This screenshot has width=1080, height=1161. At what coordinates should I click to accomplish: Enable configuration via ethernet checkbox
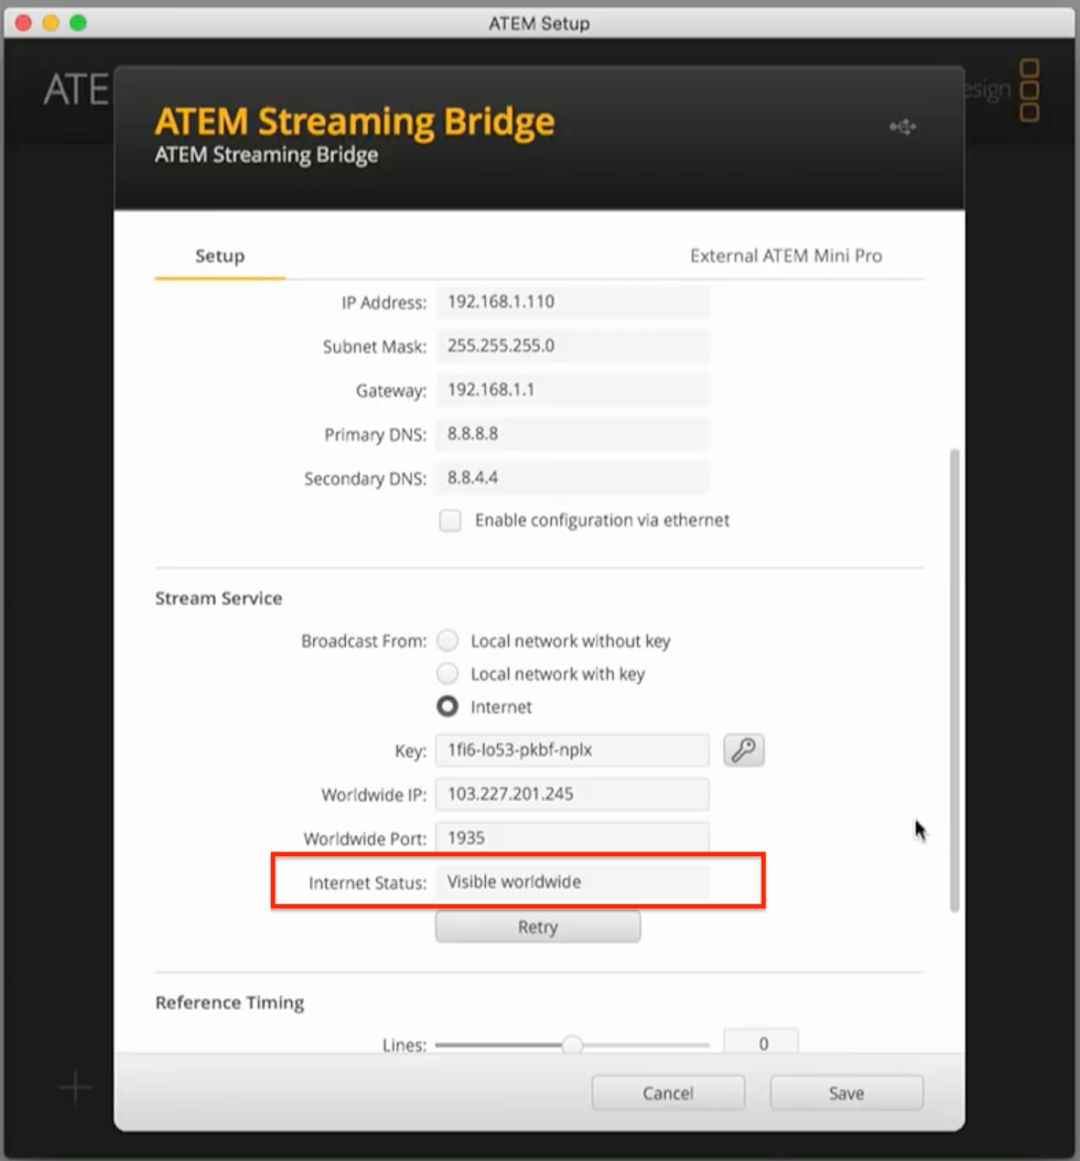tap(450, 521)
